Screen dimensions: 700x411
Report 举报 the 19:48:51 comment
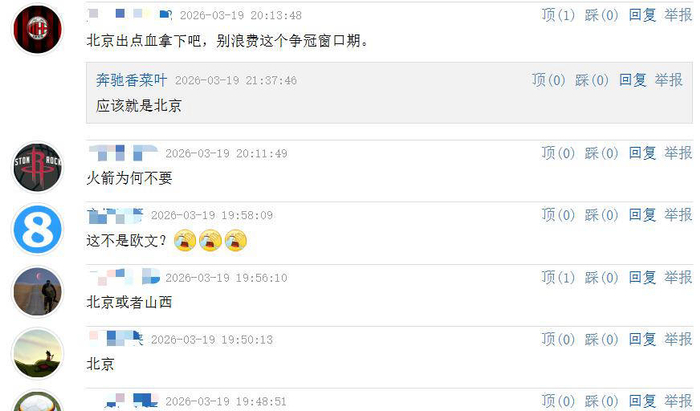(678, 401)
